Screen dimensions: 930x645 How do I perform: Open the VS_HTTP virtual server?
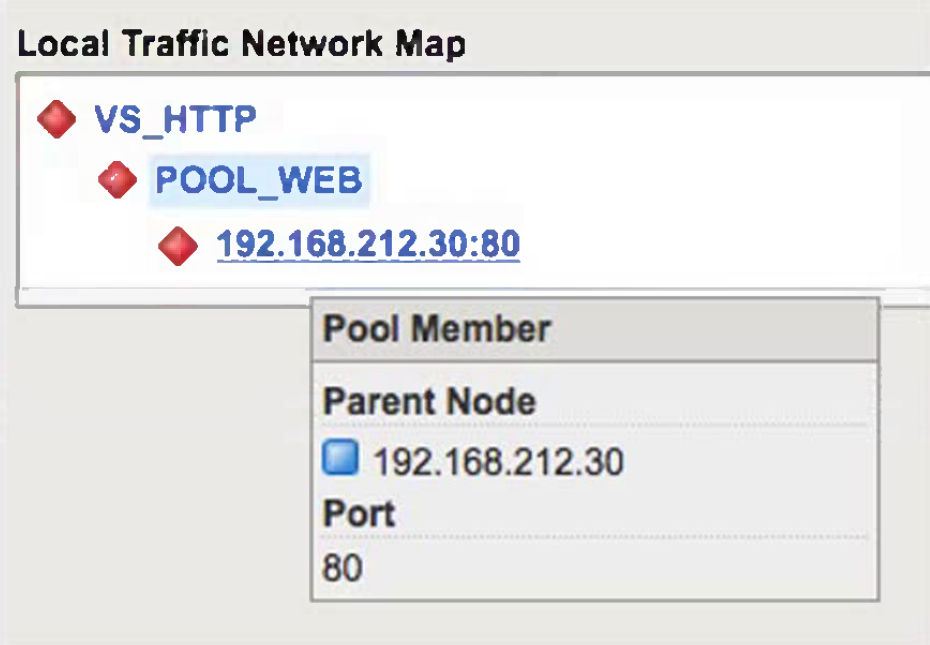(x=175, y=119)
